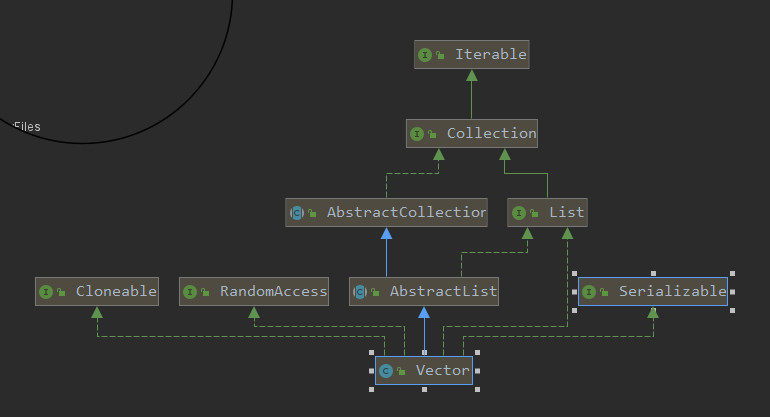The image size is (770, 417).
Task: Select the List interface node
Action: coord(547,213)
